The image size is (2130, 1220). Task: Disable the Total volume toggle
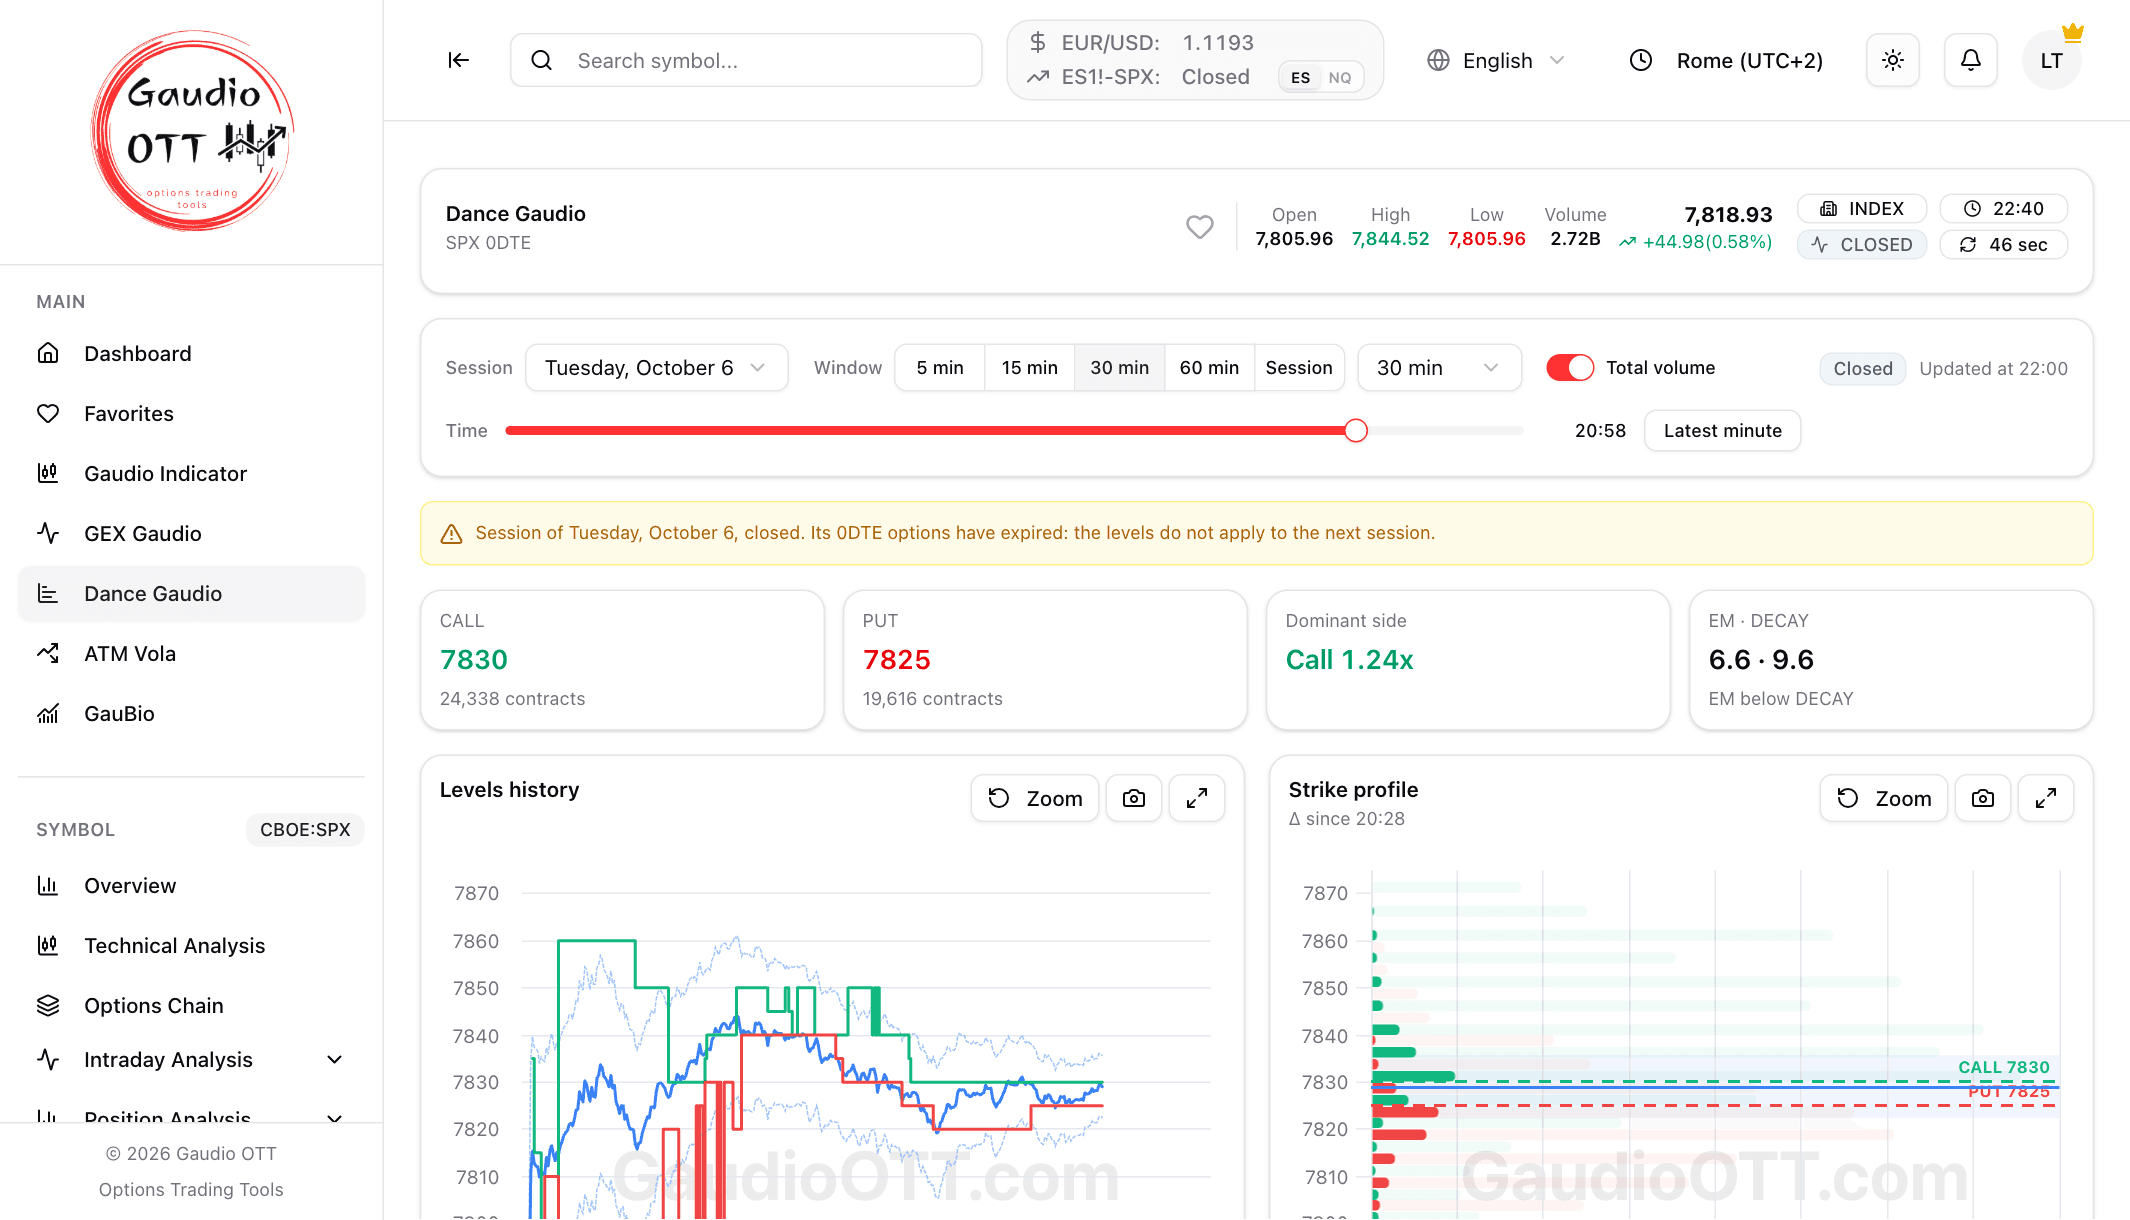click(1569, 368)
